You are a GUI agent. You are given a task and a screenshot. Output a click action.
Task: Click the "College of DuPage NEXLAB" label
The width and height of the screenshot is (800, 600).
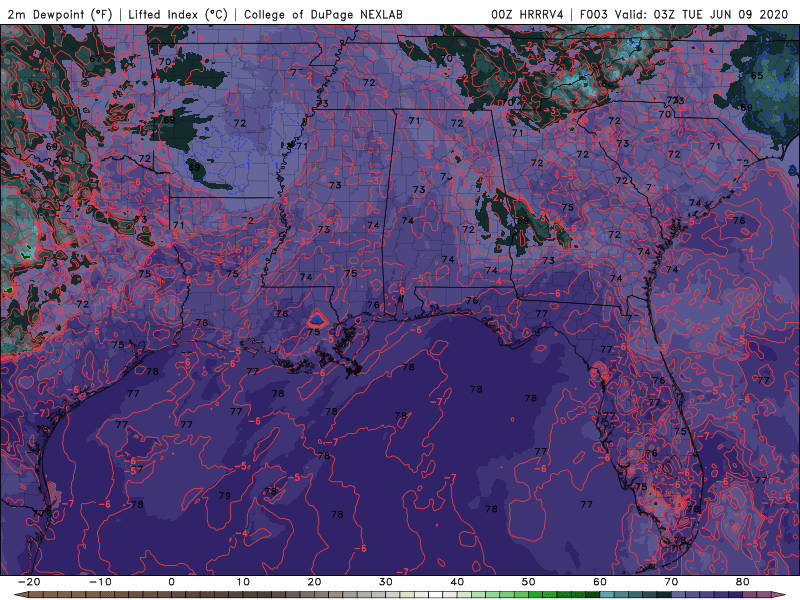click(323, 14)
